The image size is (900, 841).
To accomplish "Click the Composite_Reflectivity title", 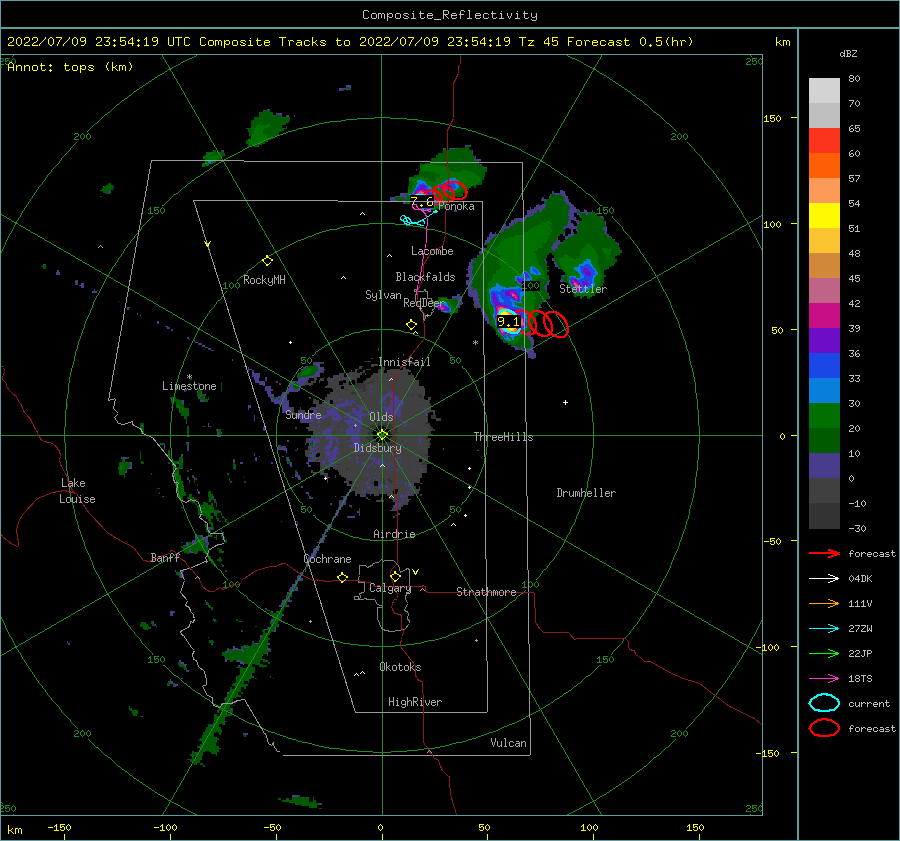I will coord(450,15).
